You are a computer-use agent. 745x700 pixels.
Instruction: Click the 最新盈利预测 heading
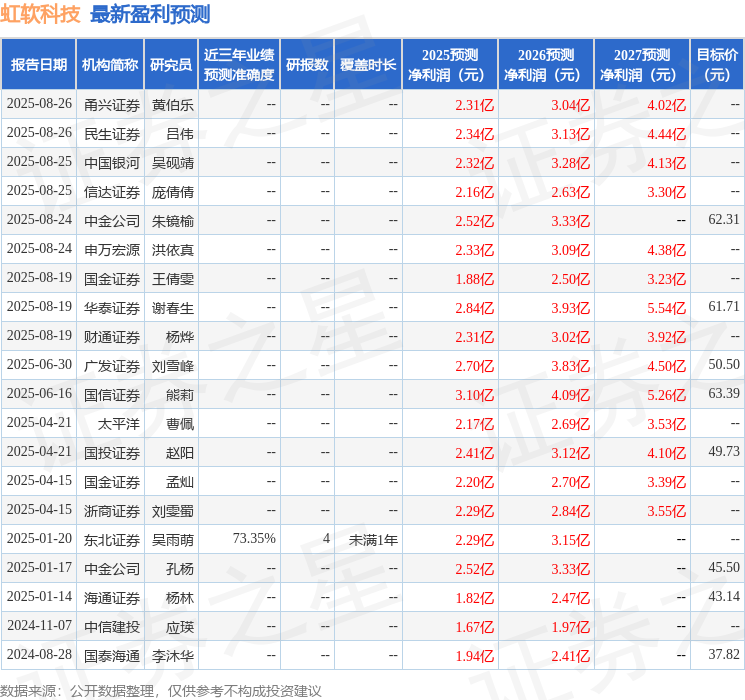point(150,14)
